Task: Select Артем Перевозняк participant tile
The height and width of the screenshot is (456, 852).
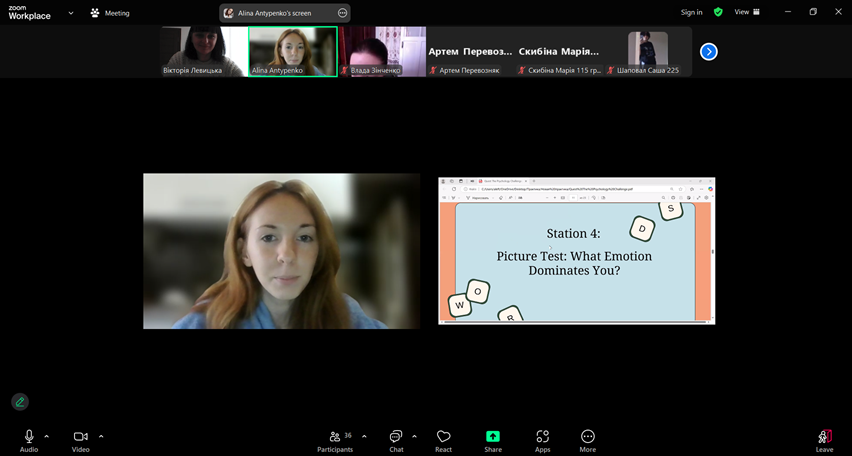Action: click(471, 52)
